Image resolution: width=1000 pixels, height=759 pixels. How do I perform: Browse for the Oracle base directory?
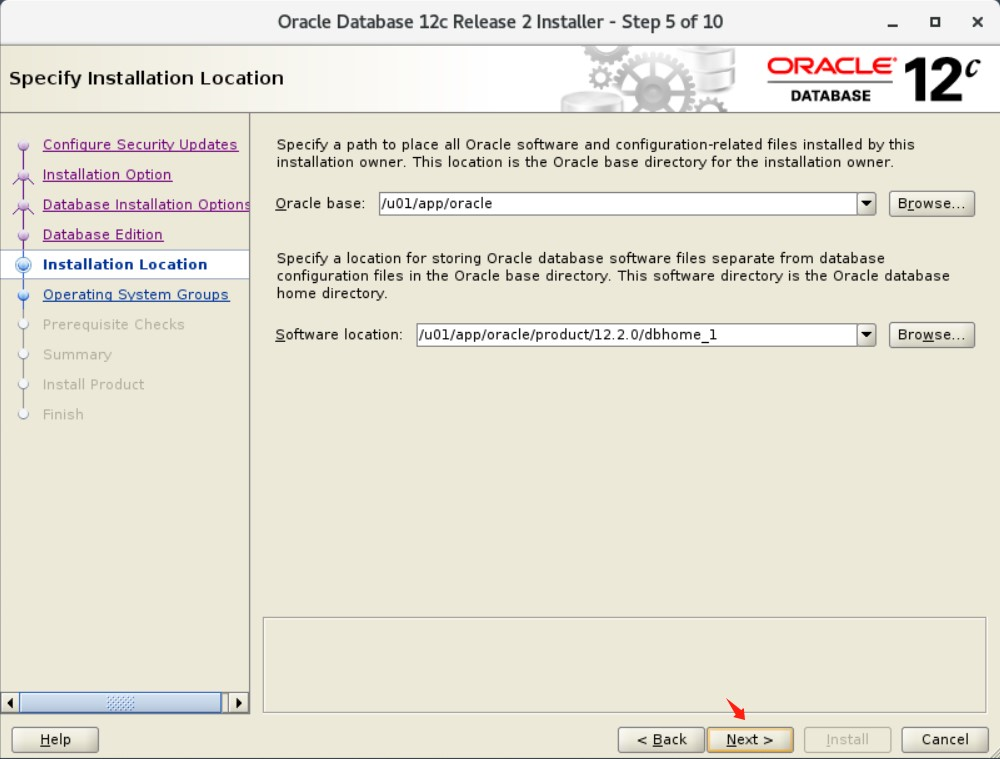click(931, 203)
